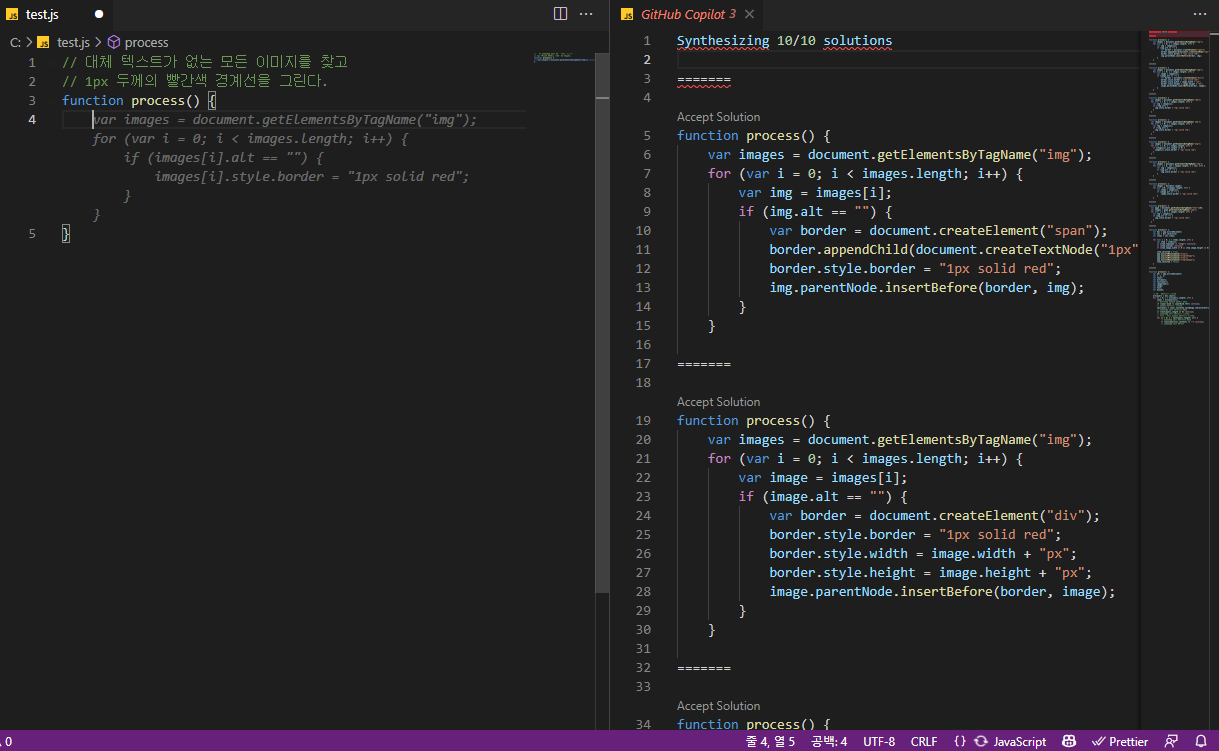Click the sync icon next to JavaScript

click(981, 741)
